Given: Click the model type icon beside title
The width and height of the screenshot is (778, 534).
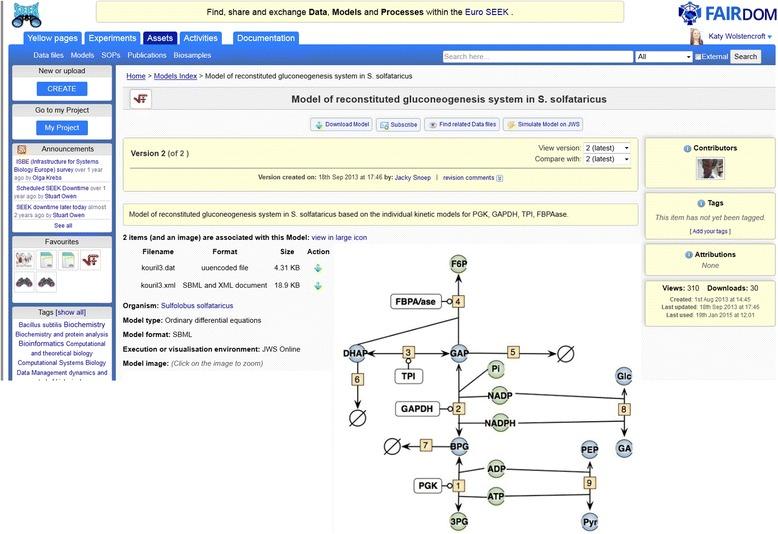Looking at the screenshot, I should pos(141,100).
